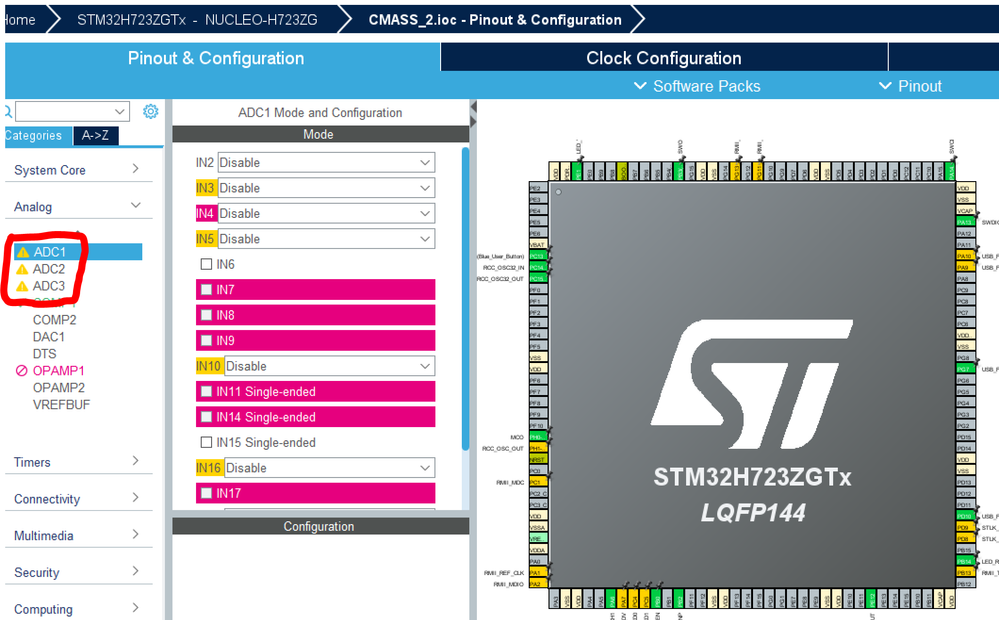Select the PC14 pin labeled RCC_OSC32_IN

click(538, 268)
